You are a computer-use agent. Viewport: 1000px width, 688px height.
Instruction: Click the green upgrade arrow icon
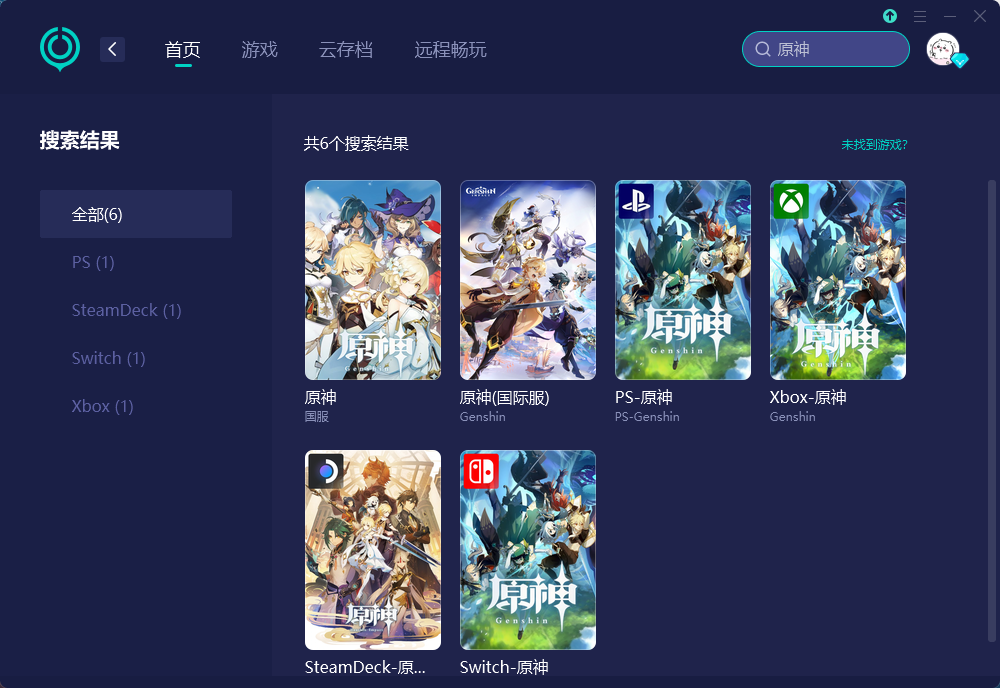pos(890,16)
